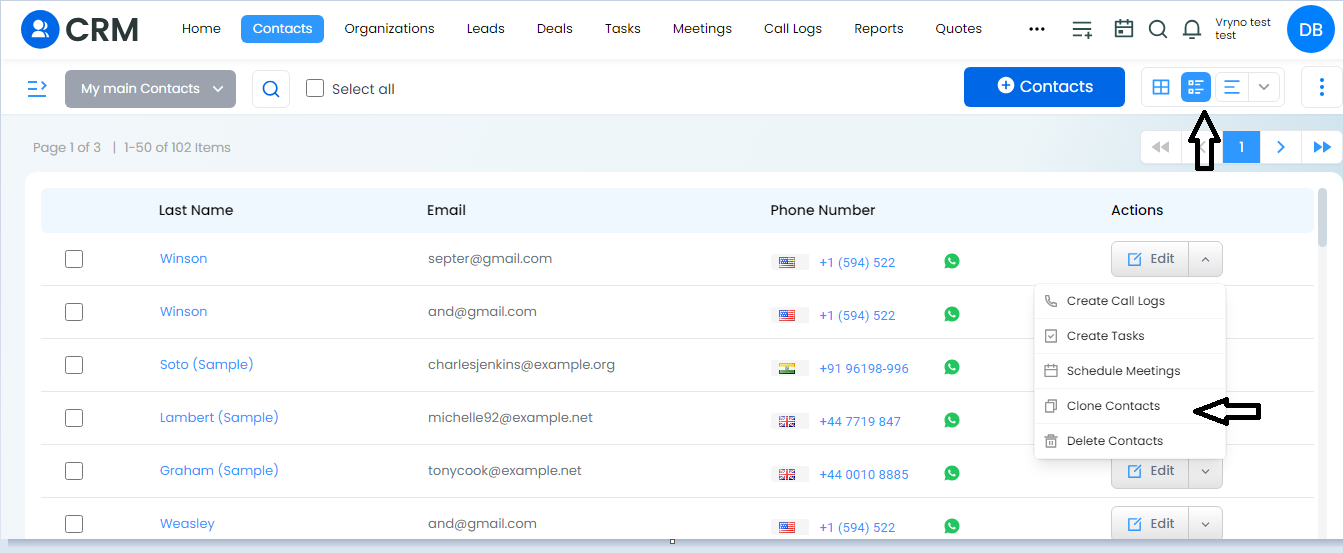Click Edit in the first Winson row
The width and height of the screenshot is (1343, 553).
pyautogui.click(x=1150, y=259)
